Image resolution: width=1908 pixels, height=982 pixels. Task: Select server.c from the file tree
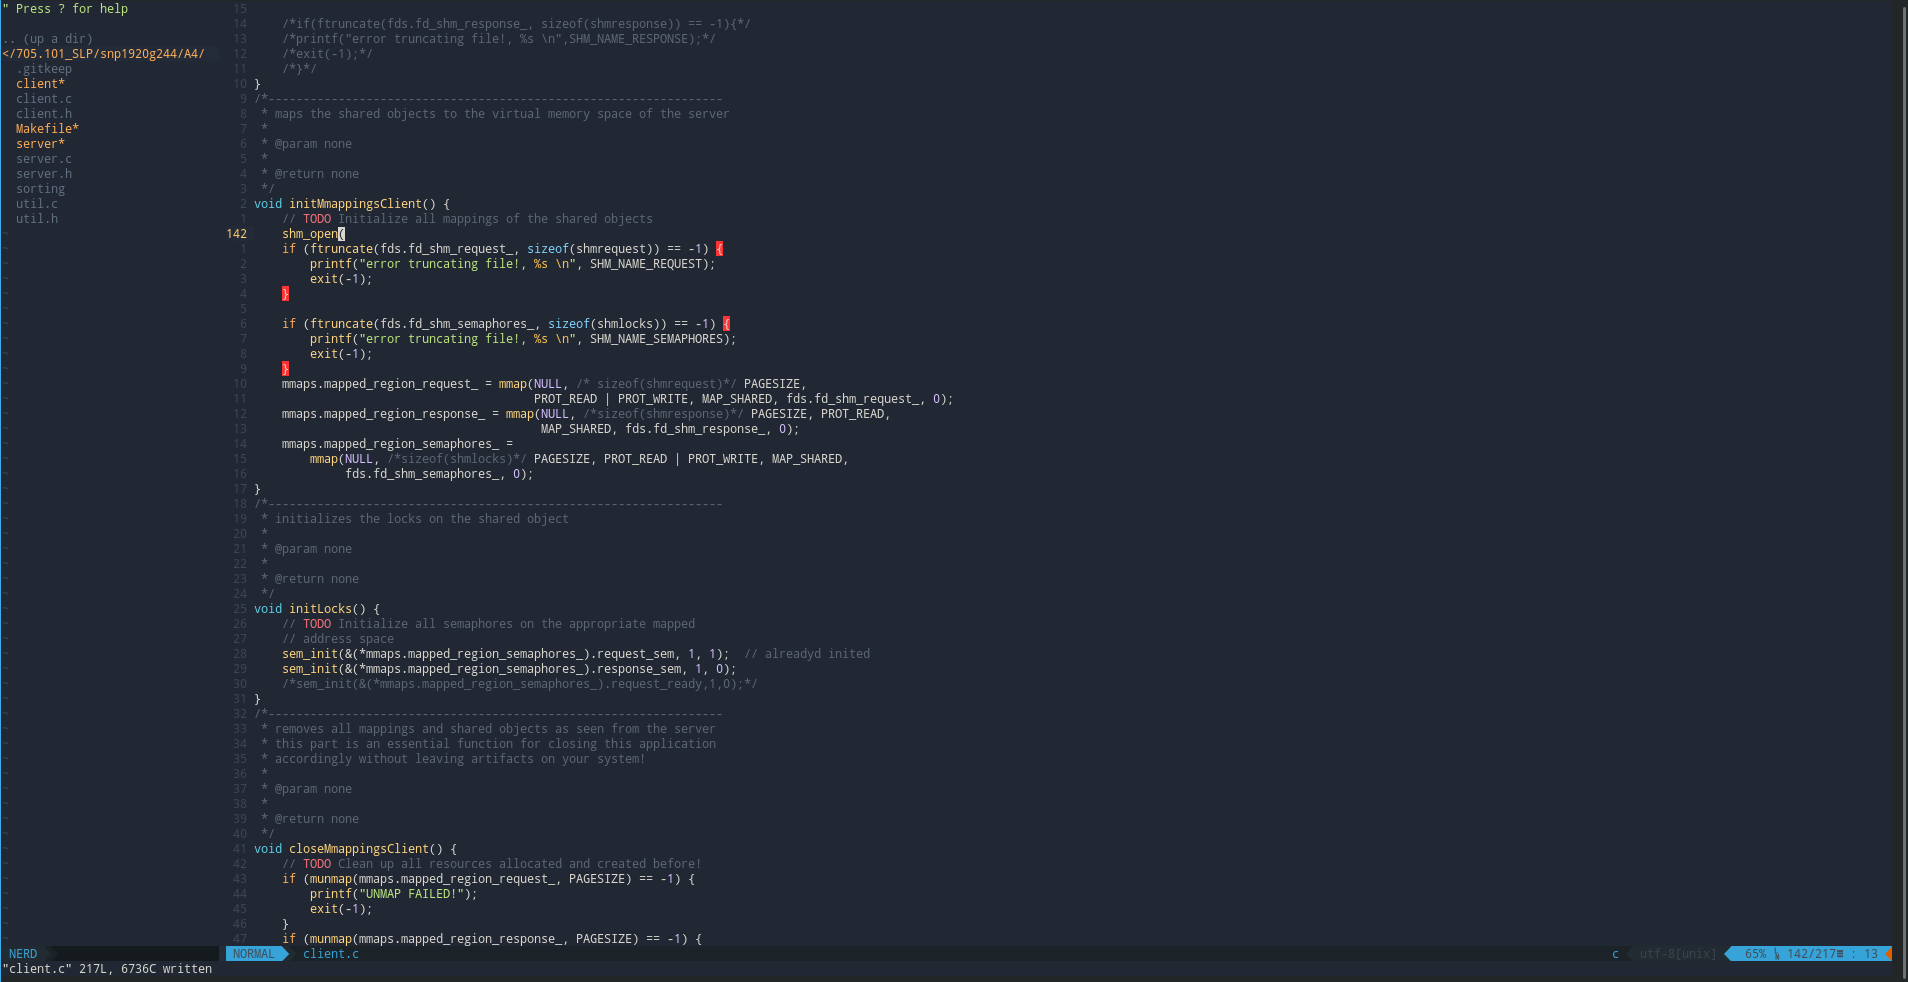click(x=43, y=158)
